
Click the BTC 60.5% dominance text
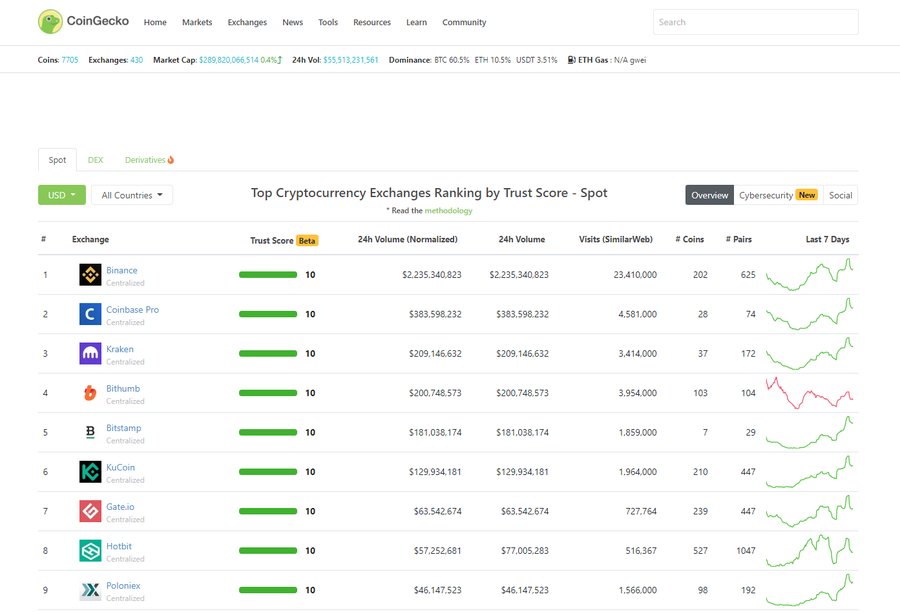tap(452, 60)
